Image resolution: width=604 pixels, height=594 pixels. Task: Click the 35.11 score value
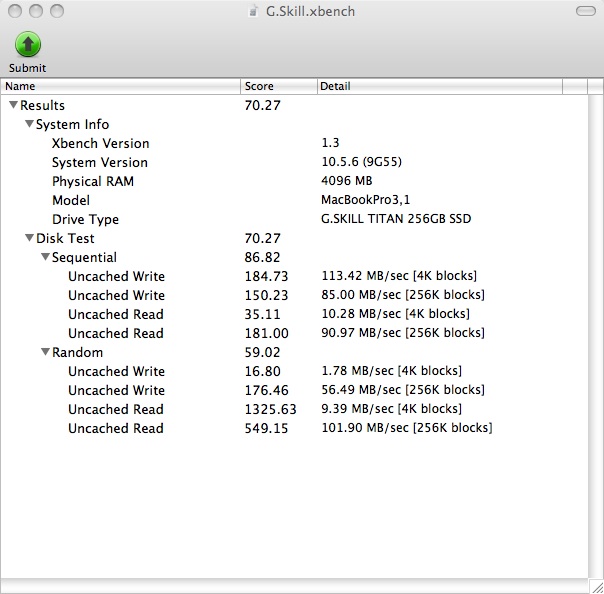pos(263,314)
